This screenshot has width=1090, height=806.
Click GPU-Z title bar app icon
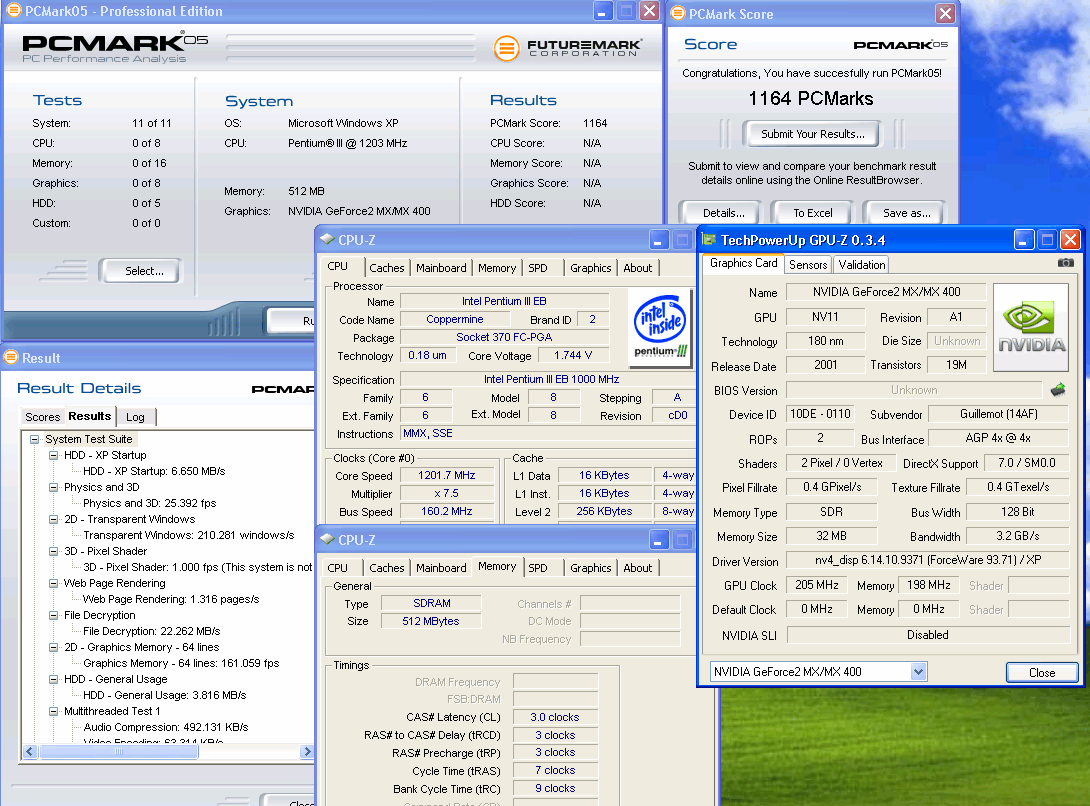[x=709, y=240]
